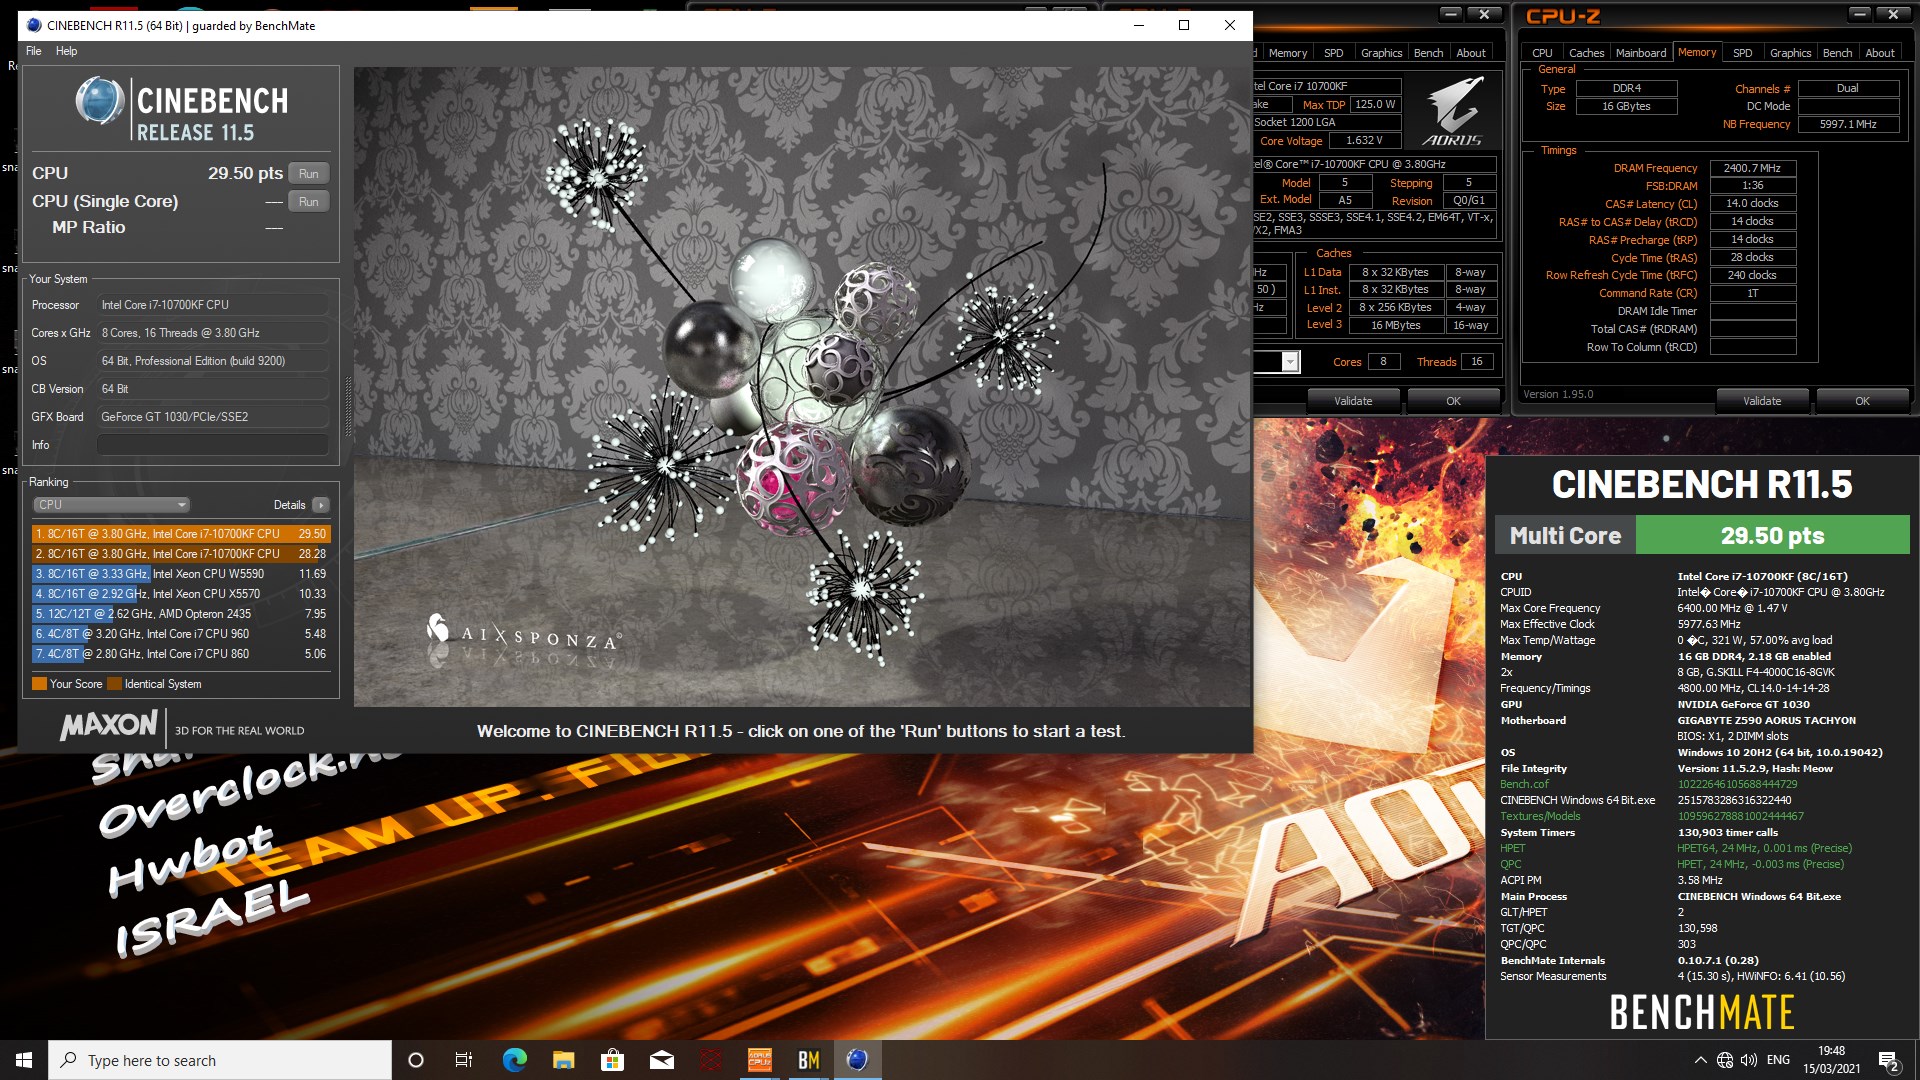Viewport: 1920px width, 1080px height.
Task: Open File Explorer from the taskbar
Action: click(x=563, y=1060)
